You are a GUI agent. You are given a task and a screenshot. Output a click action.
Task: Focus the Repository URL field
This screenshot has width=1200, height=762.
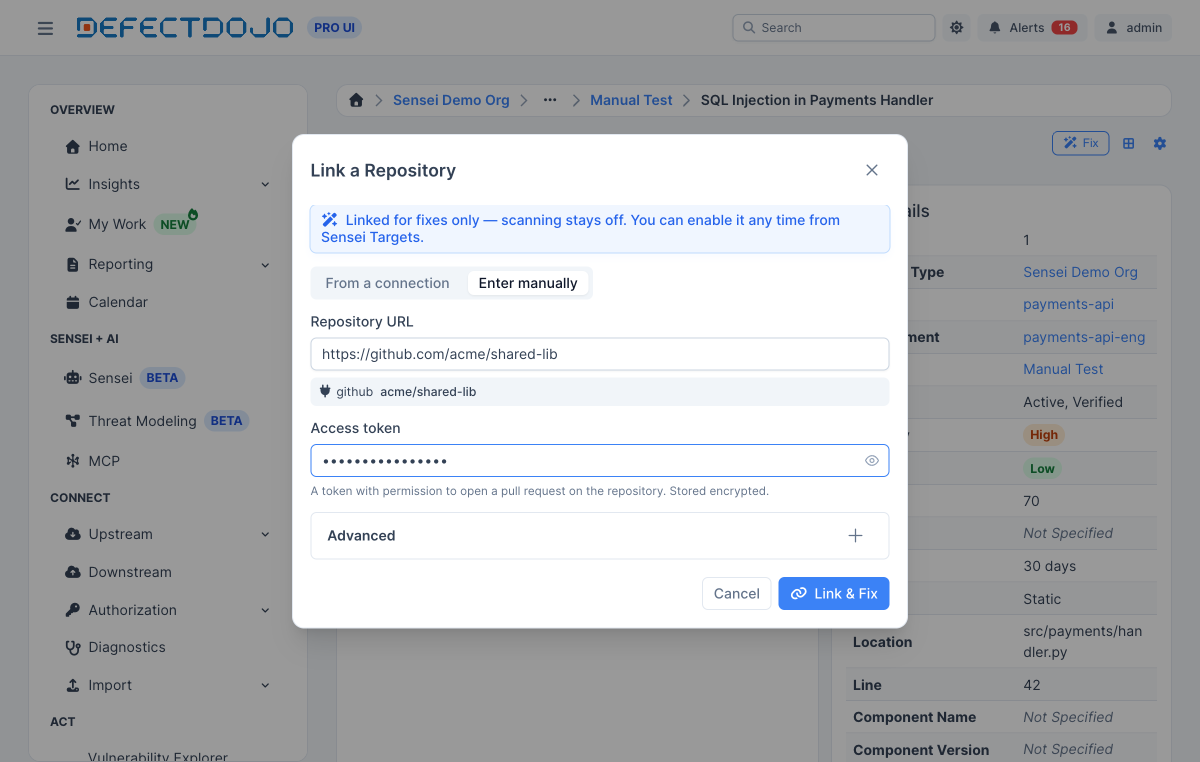tap(600, 354)
